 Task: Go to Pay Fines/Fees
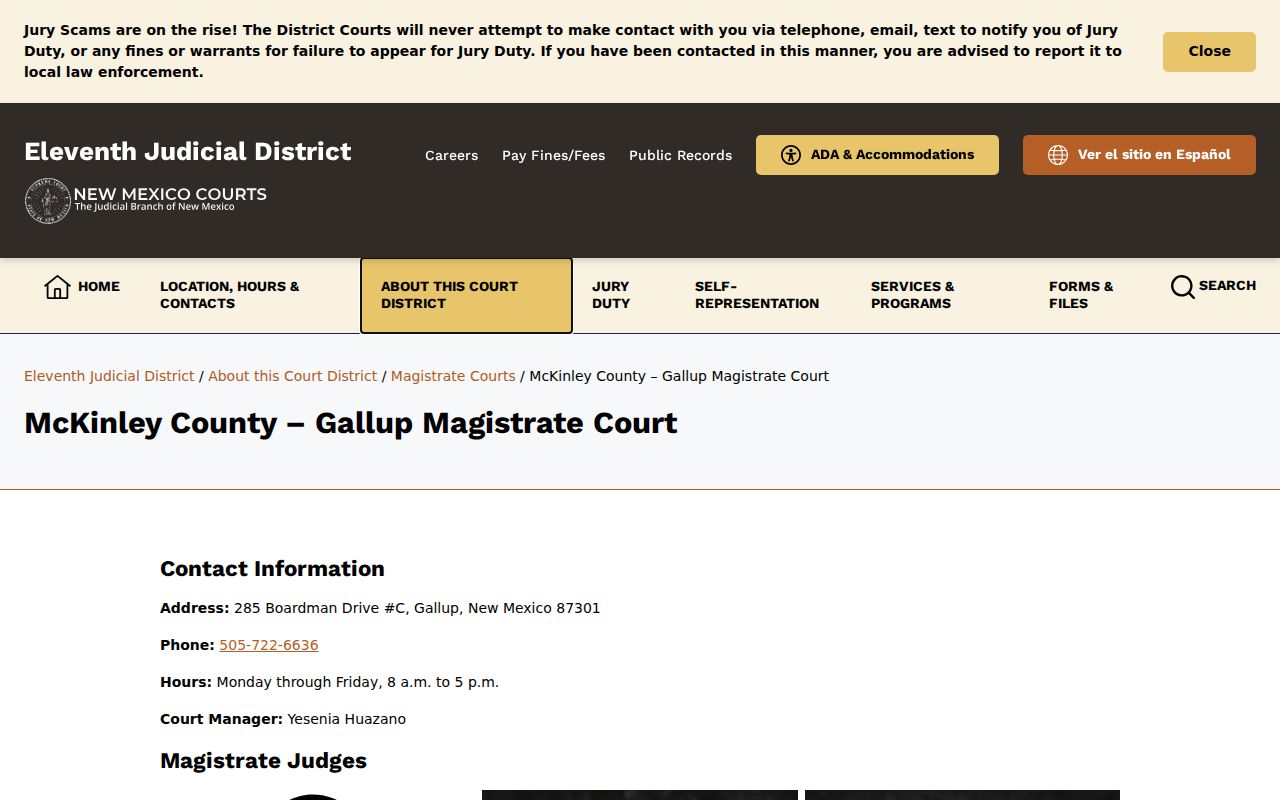point(553,155)
